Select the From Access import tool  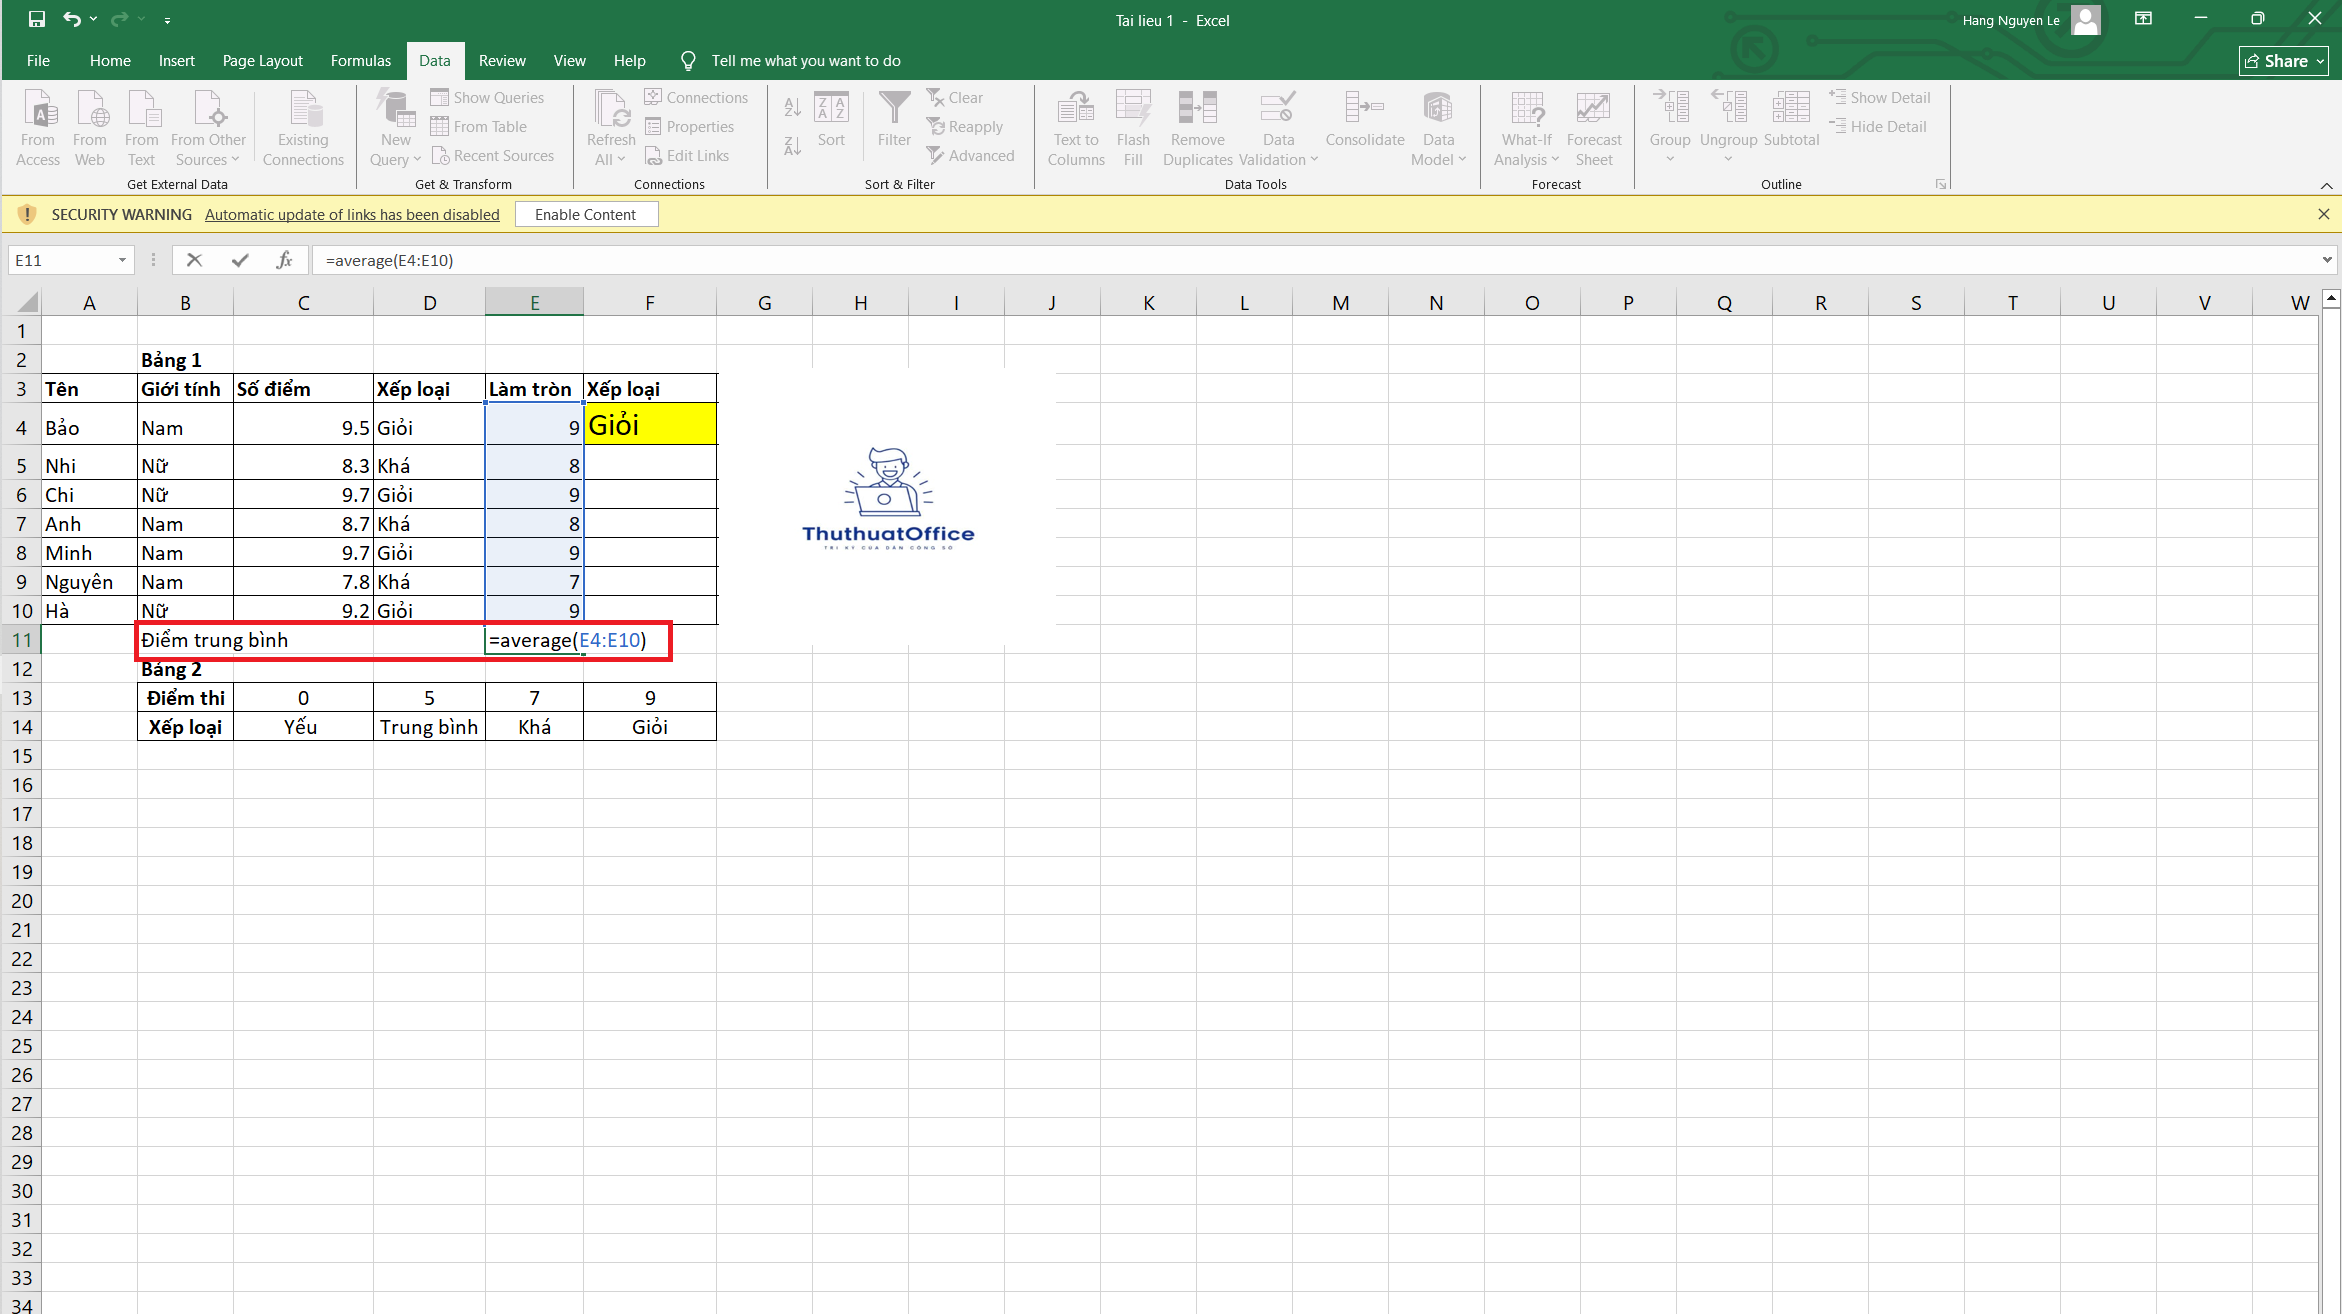(x=37, y=125)
